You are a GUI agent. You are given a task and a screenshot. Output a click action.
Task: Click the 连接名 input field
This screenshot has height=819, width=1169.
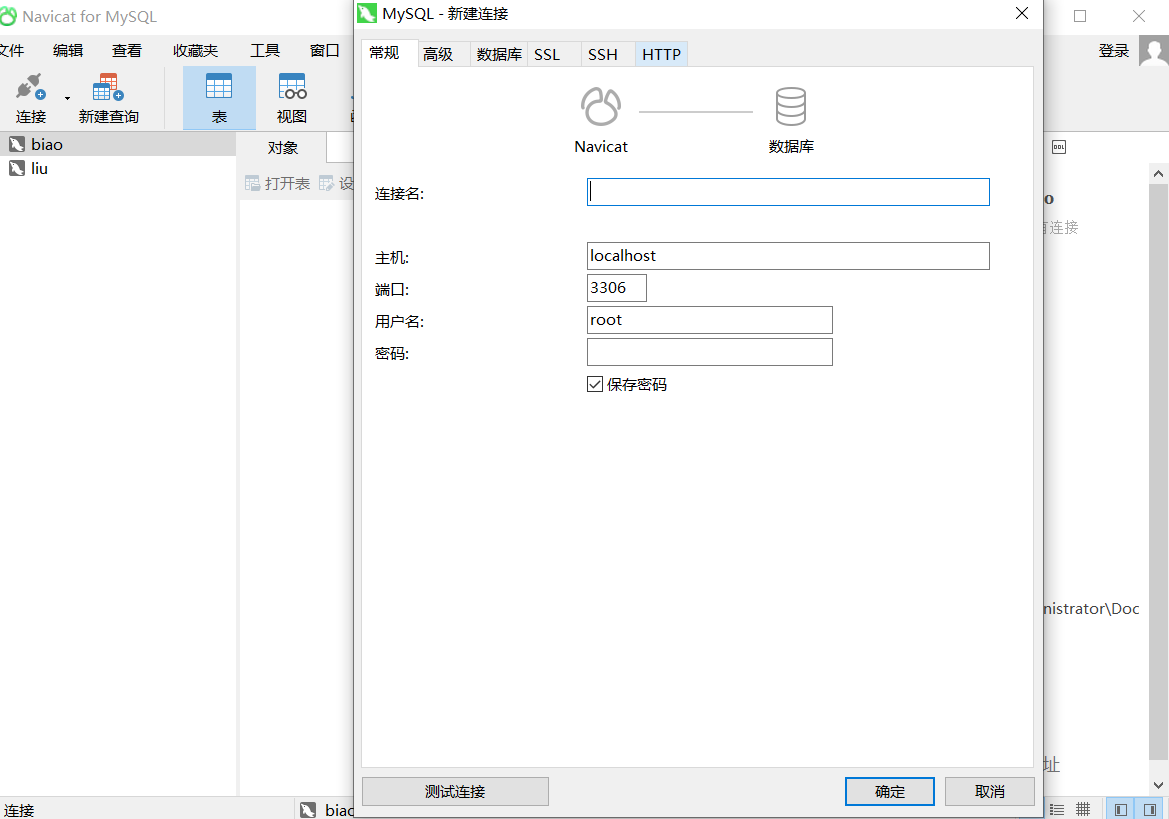[788, 192]
